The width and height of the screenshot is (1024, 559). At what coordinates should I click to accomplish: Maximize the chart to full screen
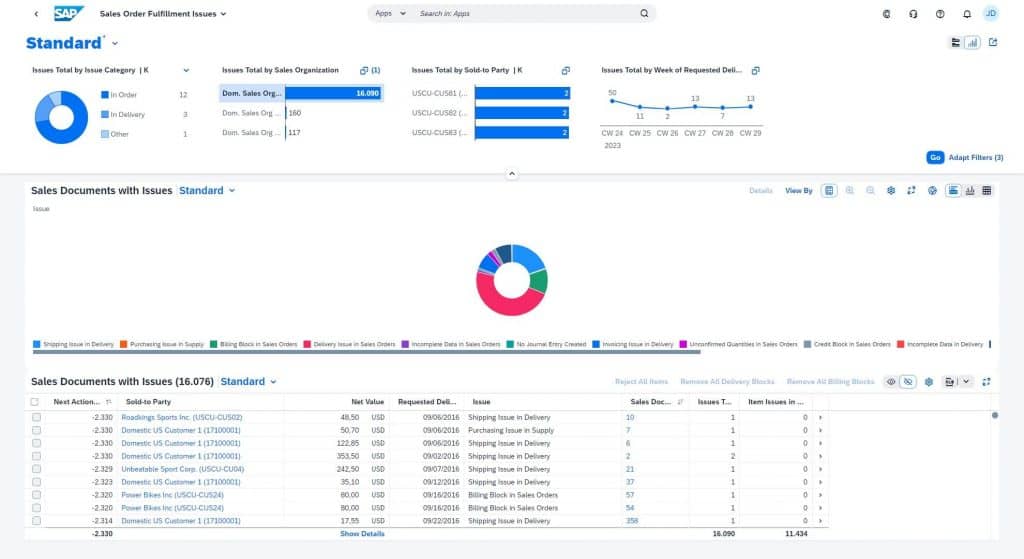[x=911, y=191]
